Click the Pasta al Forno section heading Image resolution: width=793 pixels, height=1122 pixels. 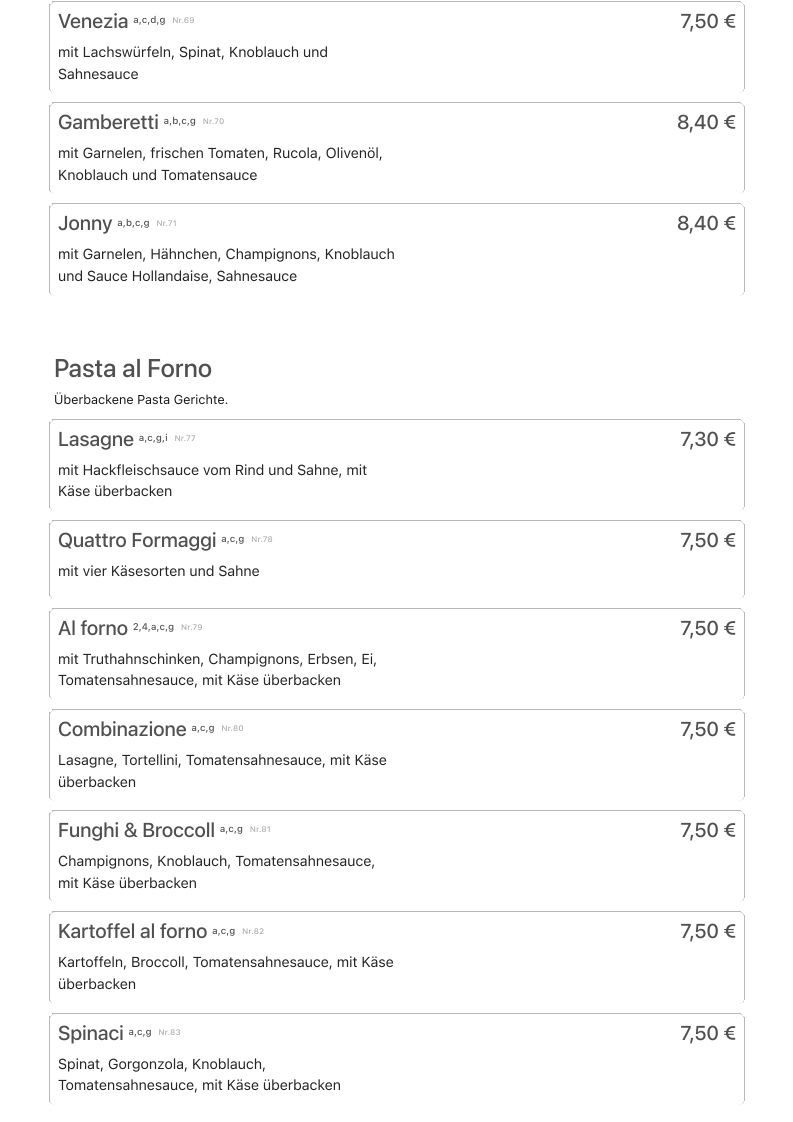pyautogui.click(x=133, y=368)
